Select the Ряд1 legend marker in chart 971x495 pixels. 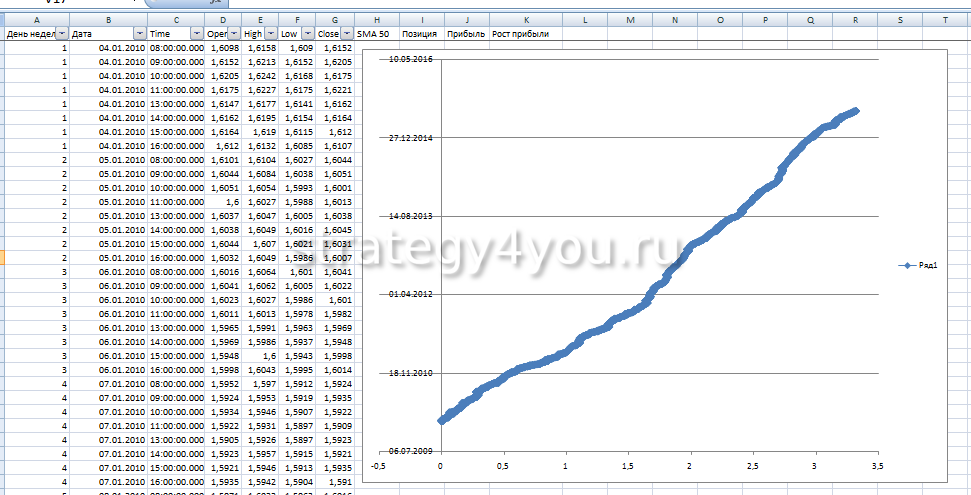907,265
